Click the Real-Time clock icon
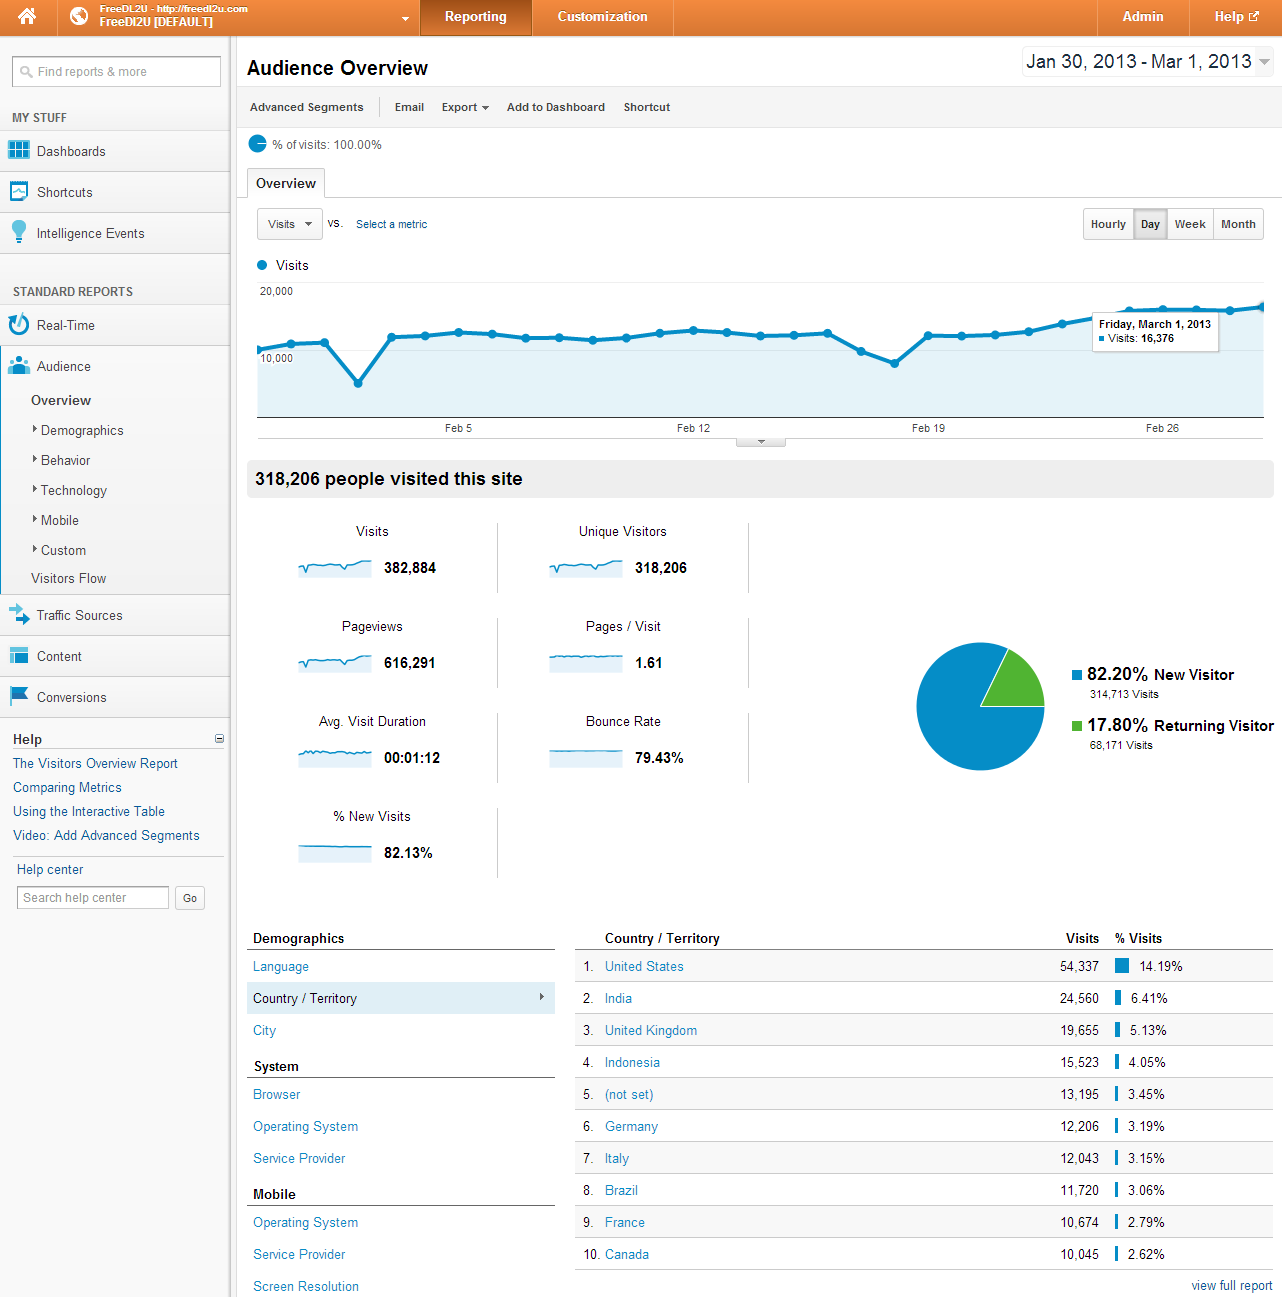 19,325
